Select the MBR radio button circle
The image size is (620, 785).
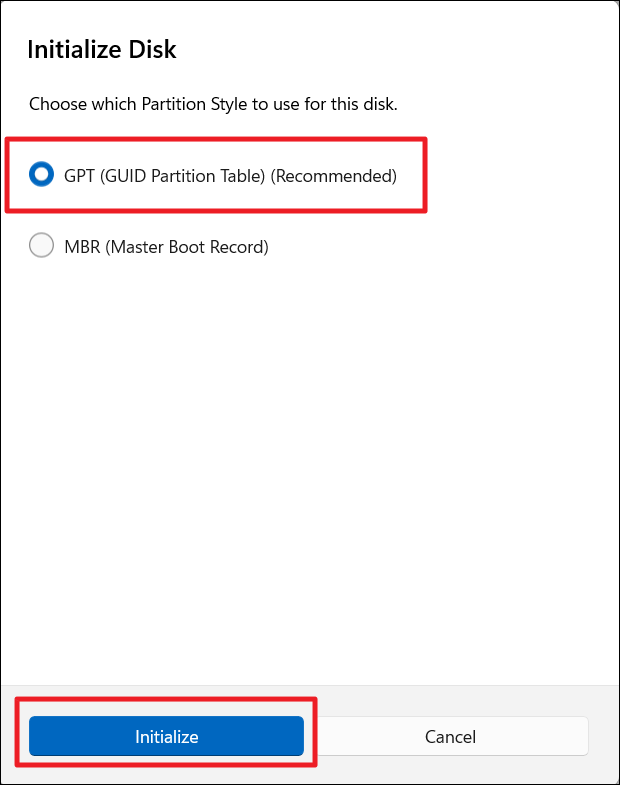coord(41,246)
